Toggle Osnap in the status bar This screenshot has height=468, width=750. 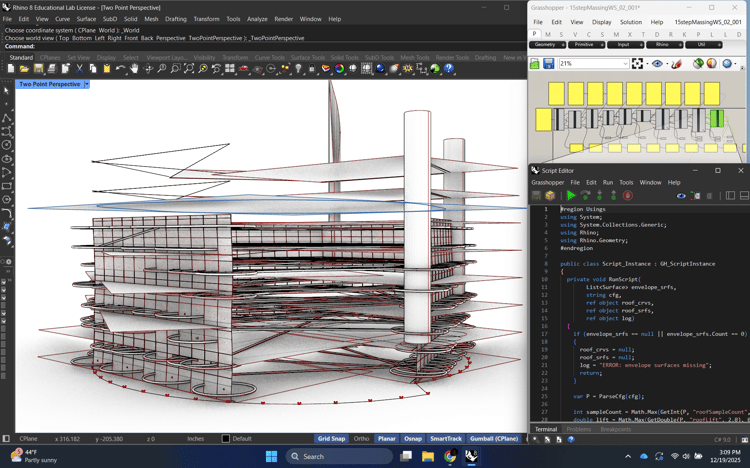[412, 439]
